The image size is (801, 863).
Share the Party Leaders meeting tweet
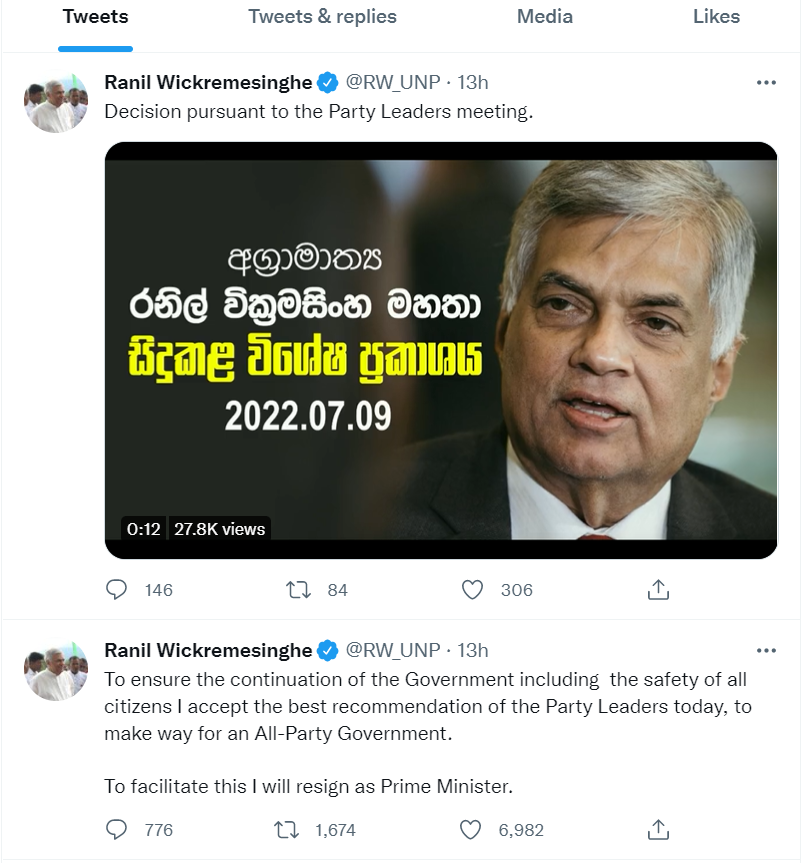point(658,590)
